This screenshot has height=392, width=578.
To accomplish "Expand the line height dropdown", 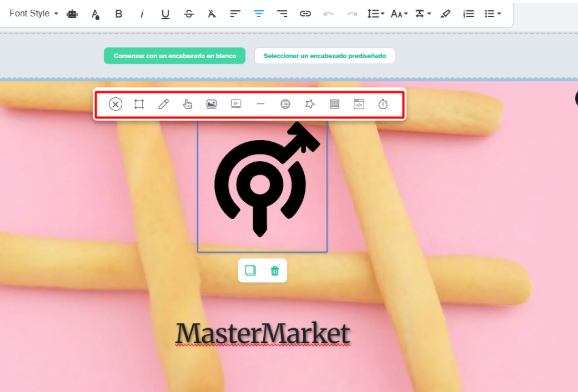I will [375, 14].
